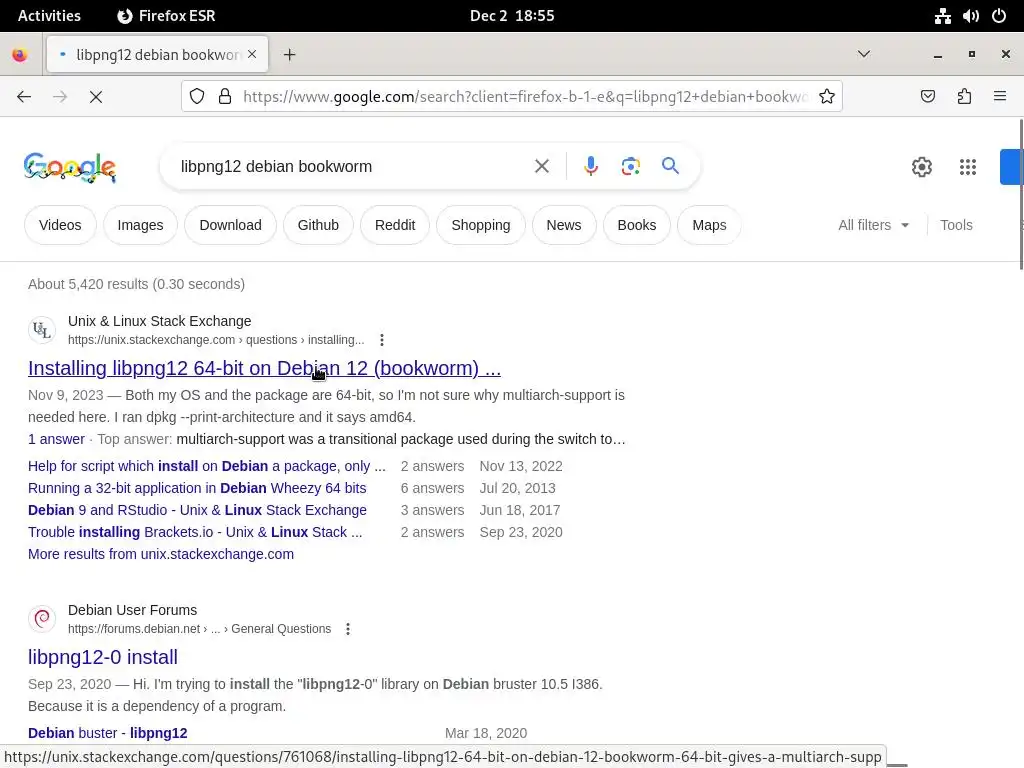
Task: Stop page loading with the X button
Action: (96, 97)
